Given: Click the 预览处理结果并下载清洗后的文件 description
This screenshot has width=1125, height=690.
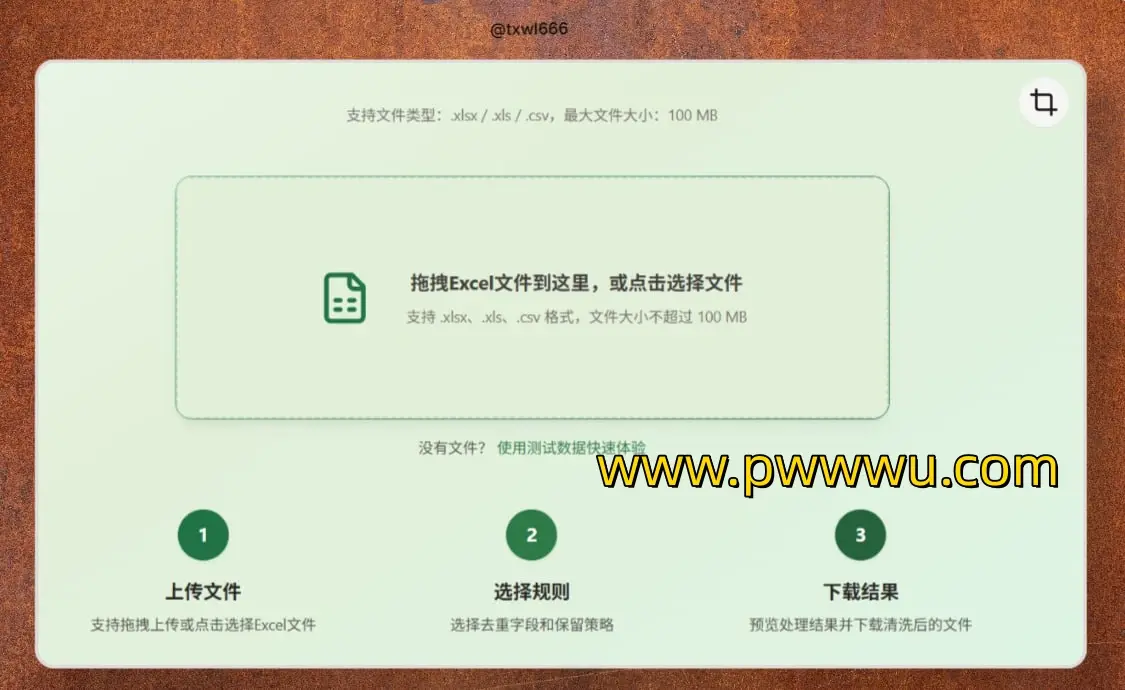Looking at the screenshot, I should click(860, 625).
